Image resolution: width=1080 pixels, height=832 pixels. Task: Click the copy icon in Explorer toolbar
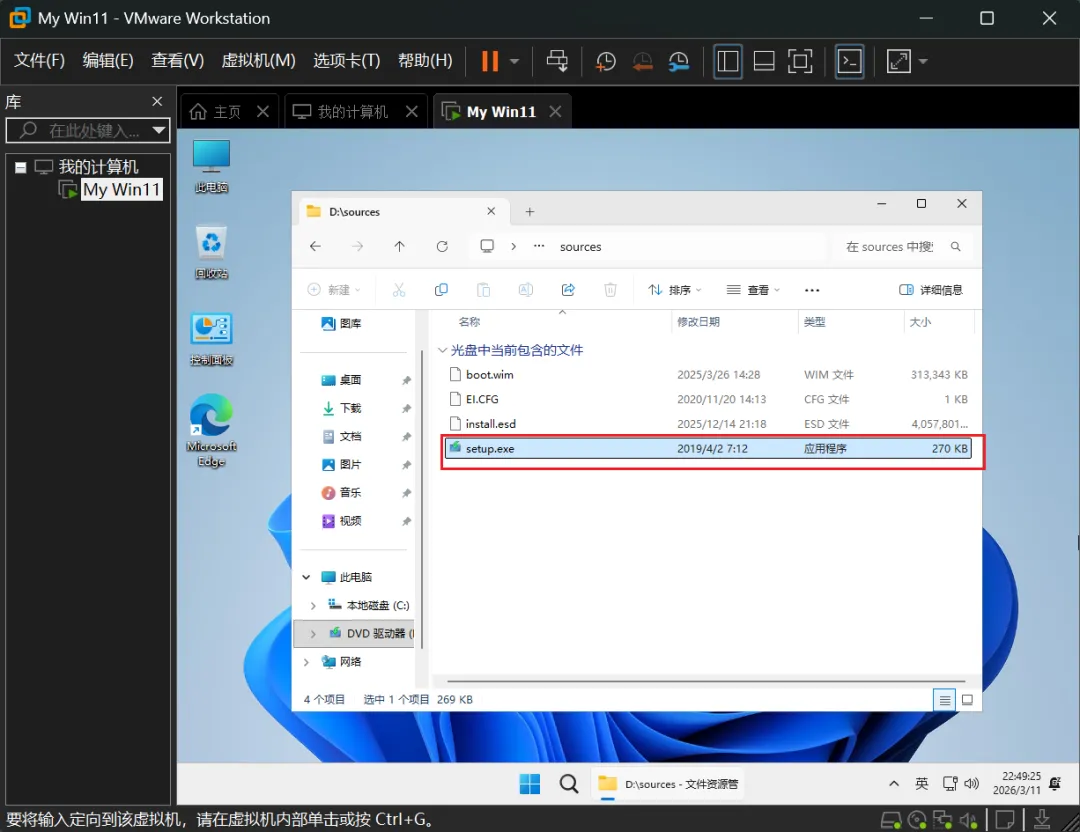(442, 290)
